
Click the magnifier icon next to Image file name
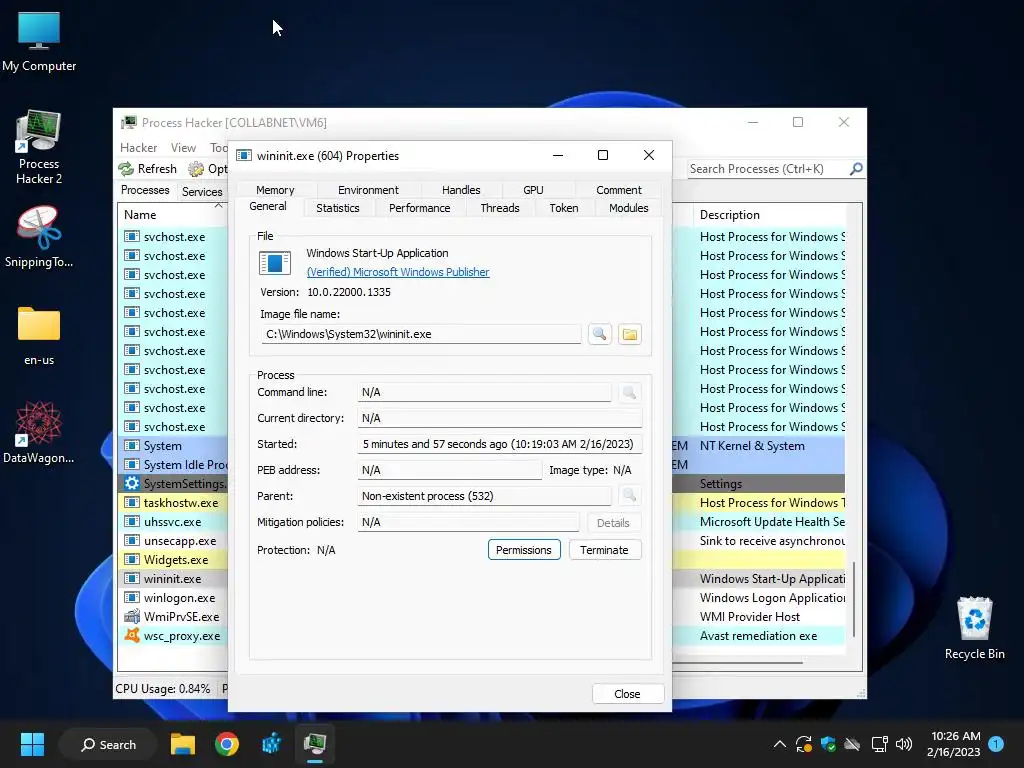[599, 334]
